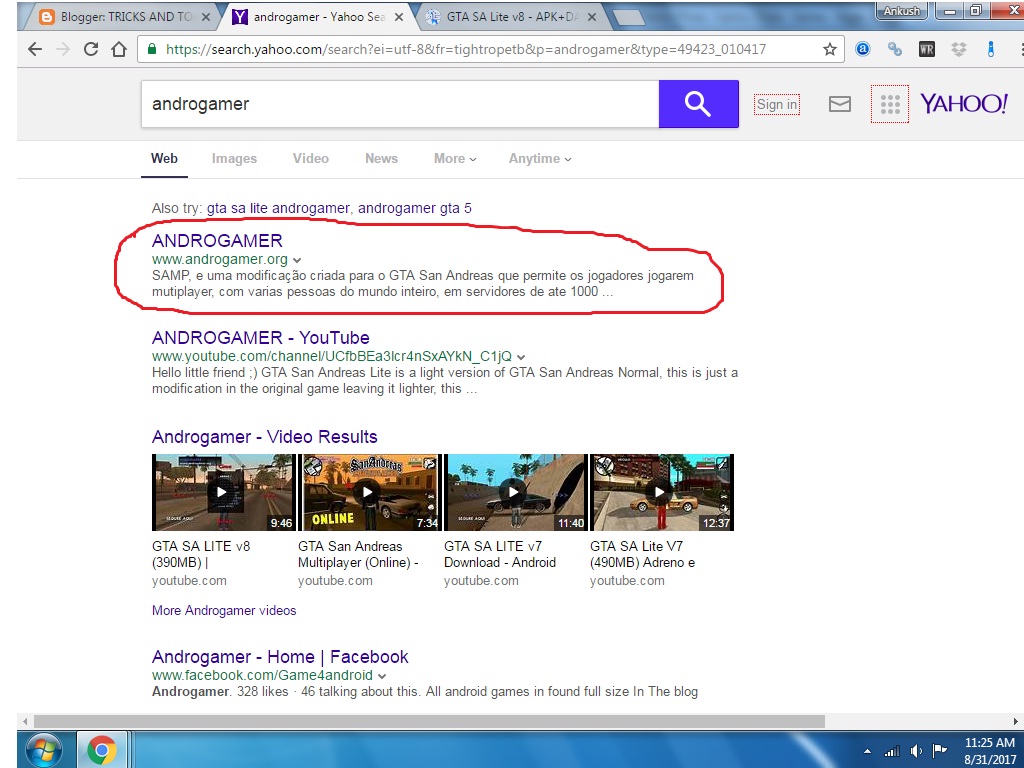
Task: Play GTA SA Lite V7 (490MB) video thumbnail
Action: 662,492
